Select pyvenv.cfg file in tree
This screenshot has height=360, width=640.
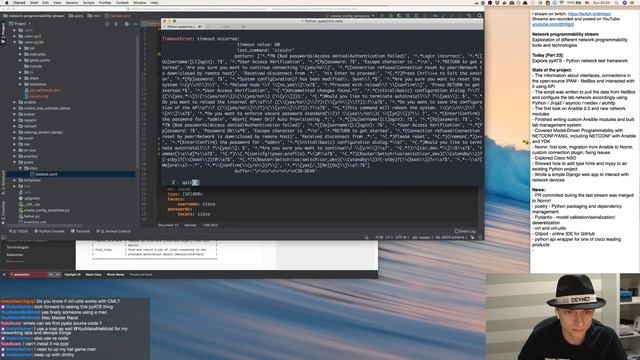pyautogui.click(x=36, y=96)
